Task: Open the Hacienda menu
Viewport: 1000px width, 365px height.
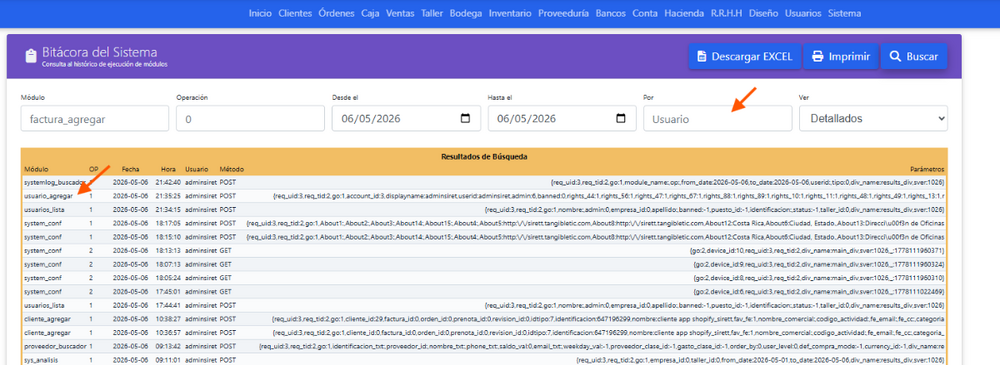Action: pos(684,13)
